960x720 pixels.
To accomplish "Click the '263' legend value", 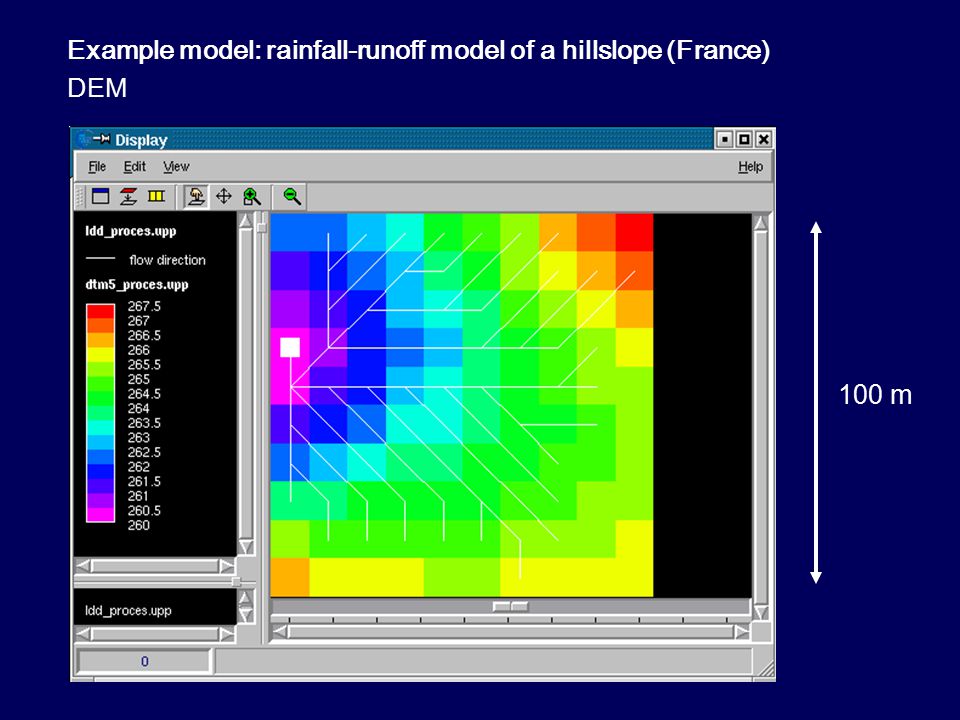I will click(x=138, y=438).
